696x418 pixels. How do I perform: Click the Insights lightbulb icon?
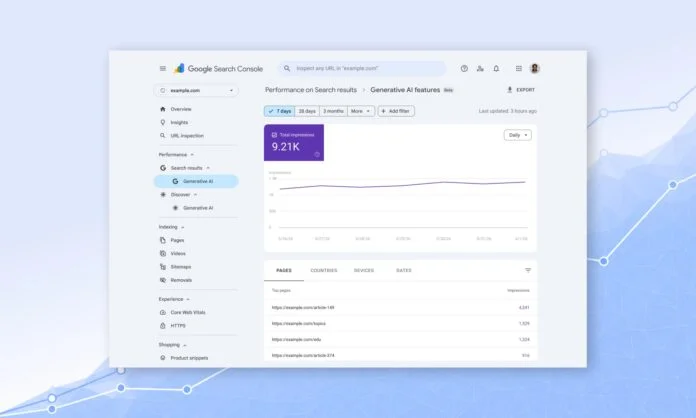pos(162,122)
